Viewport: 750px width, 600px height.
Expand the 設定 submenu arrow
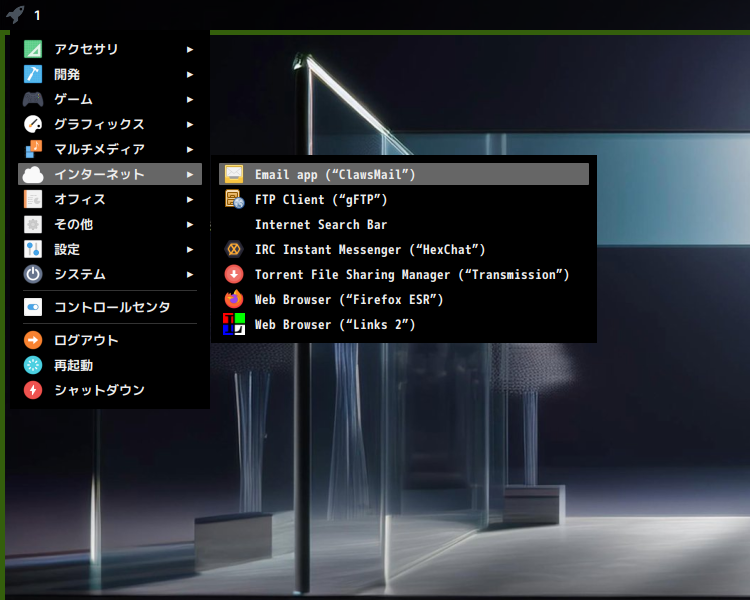point(190,249)
